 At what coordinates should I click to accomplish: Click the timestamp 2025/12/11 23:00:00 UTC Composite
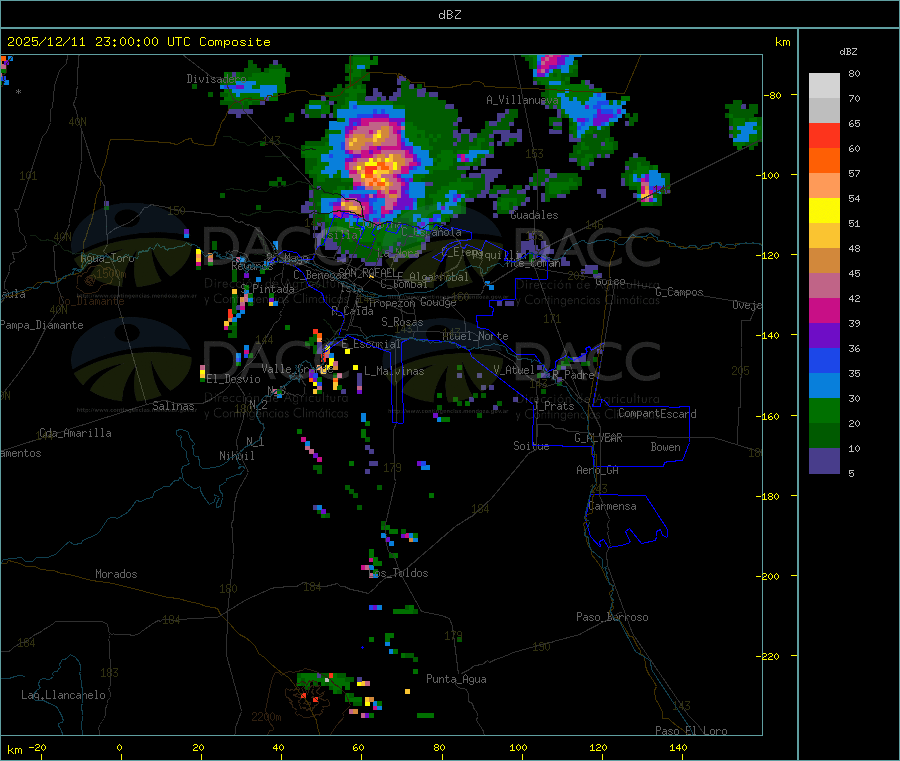(138, 42)
